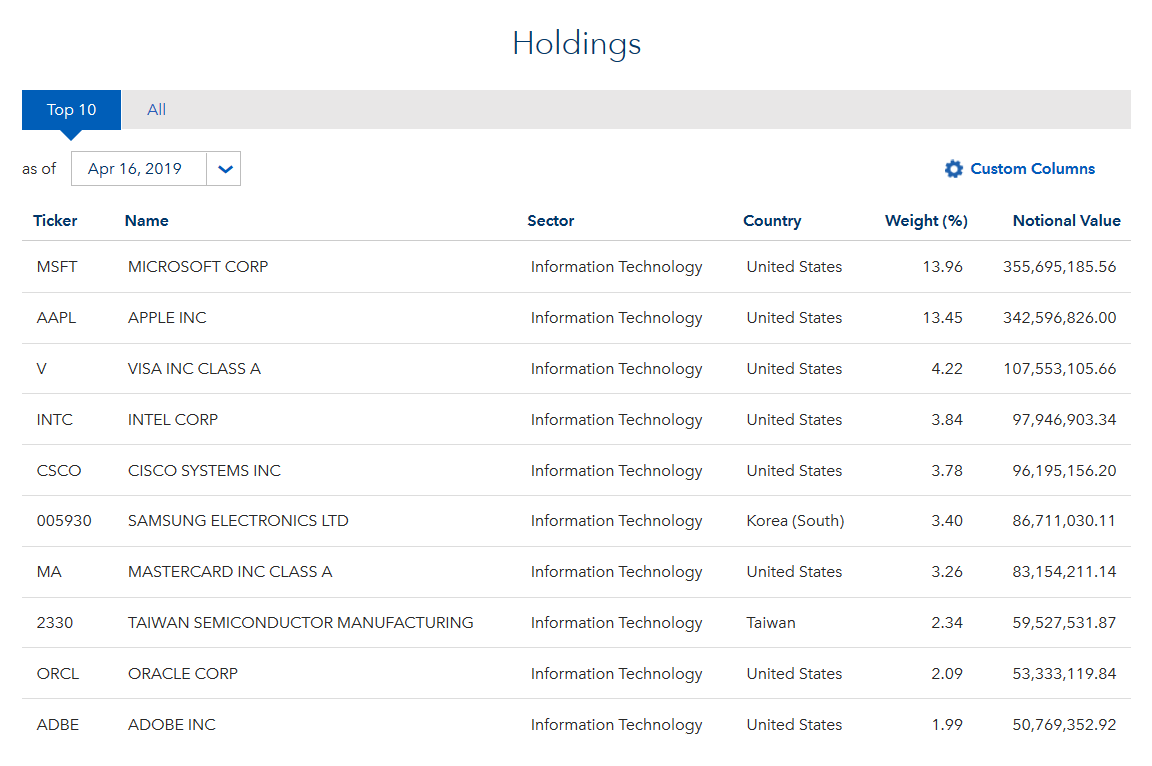Screen dimensions: 1152x766
Task: Open the as-of date dropdown arrow
Action: tap(225, 169)
